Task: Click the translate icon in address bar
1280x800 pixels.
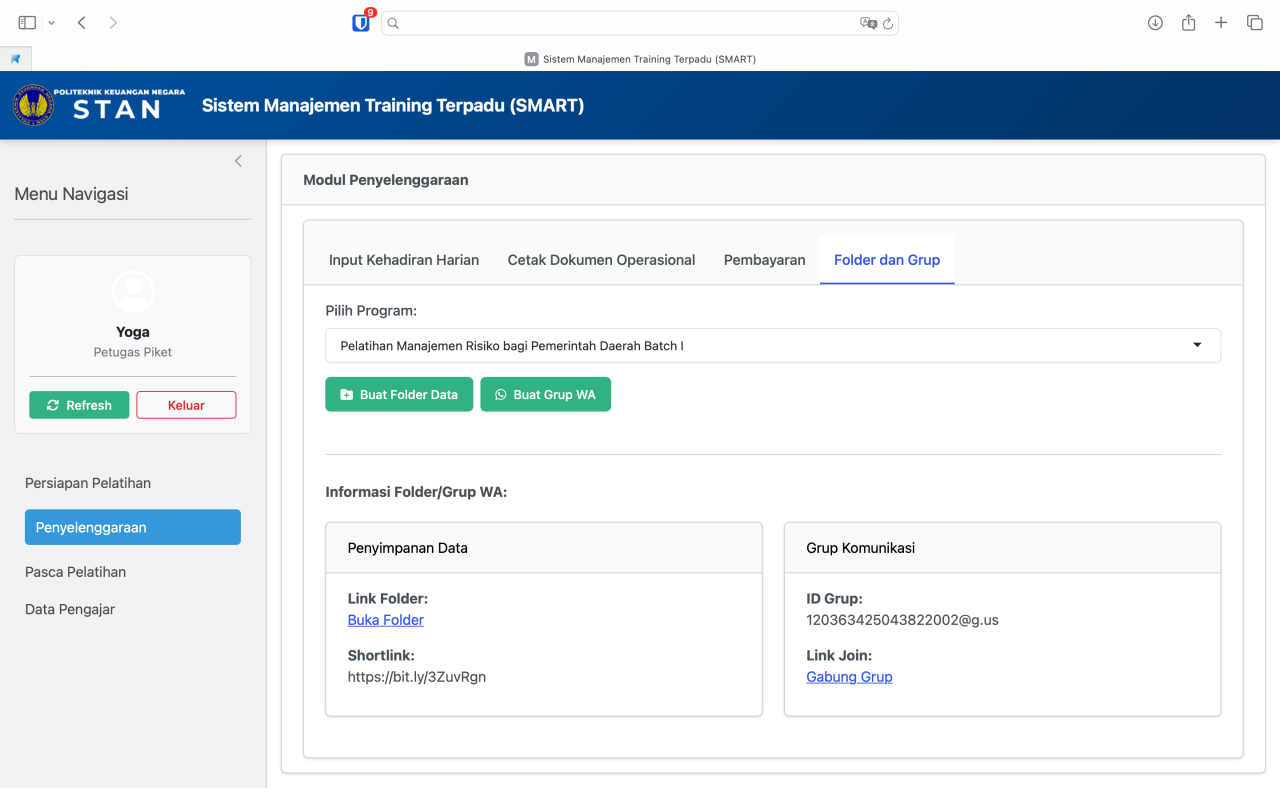Action: pos(868,23)
